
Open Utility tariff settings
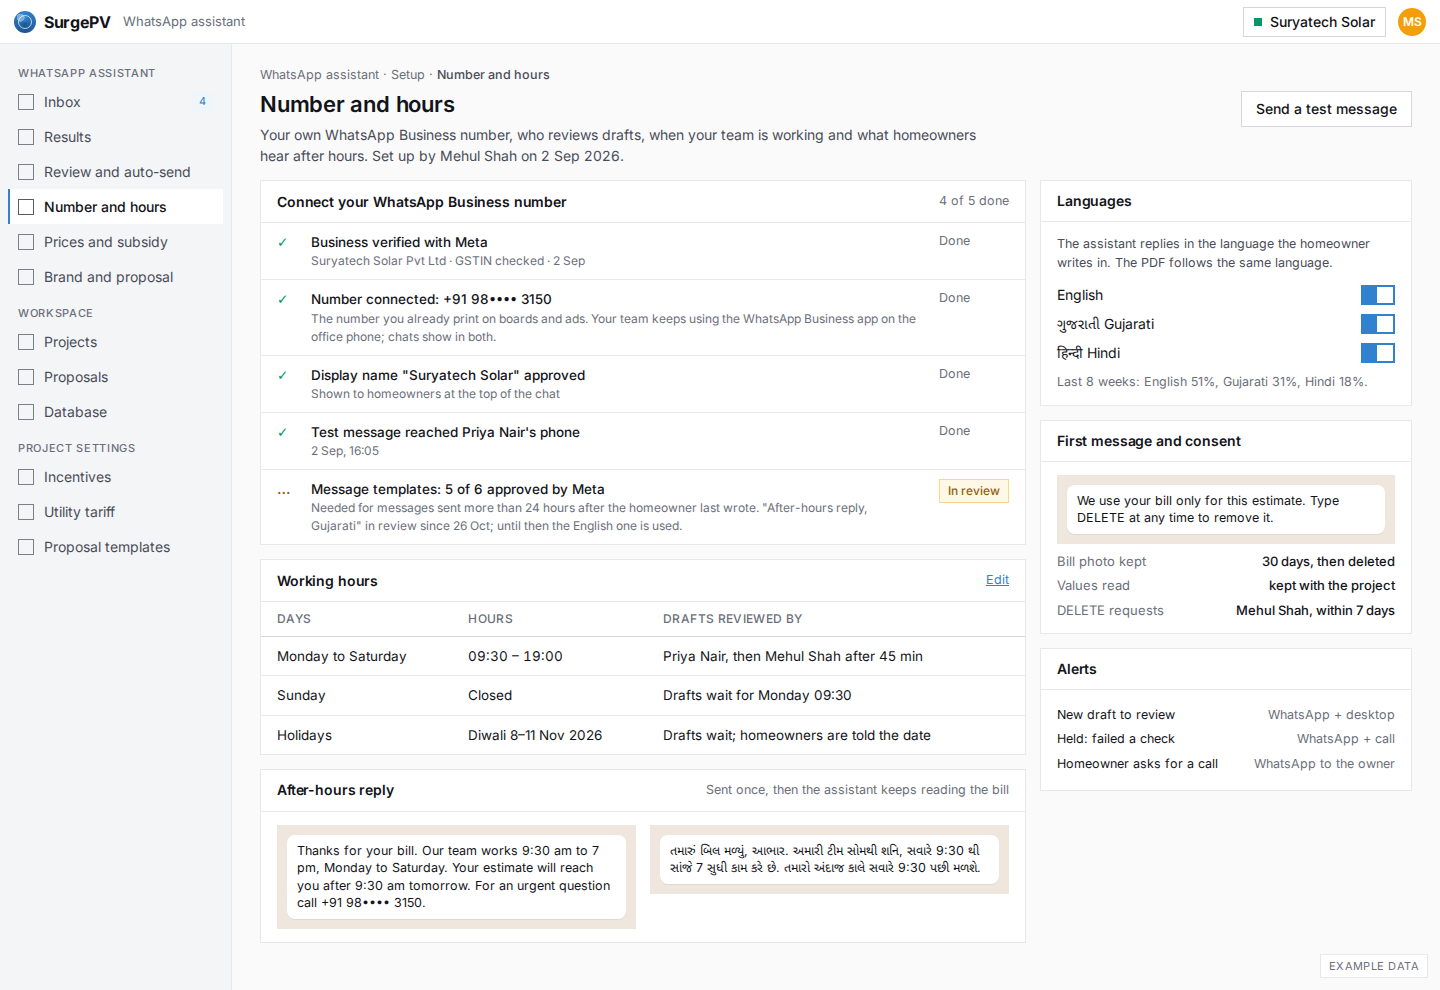point(115,512)
